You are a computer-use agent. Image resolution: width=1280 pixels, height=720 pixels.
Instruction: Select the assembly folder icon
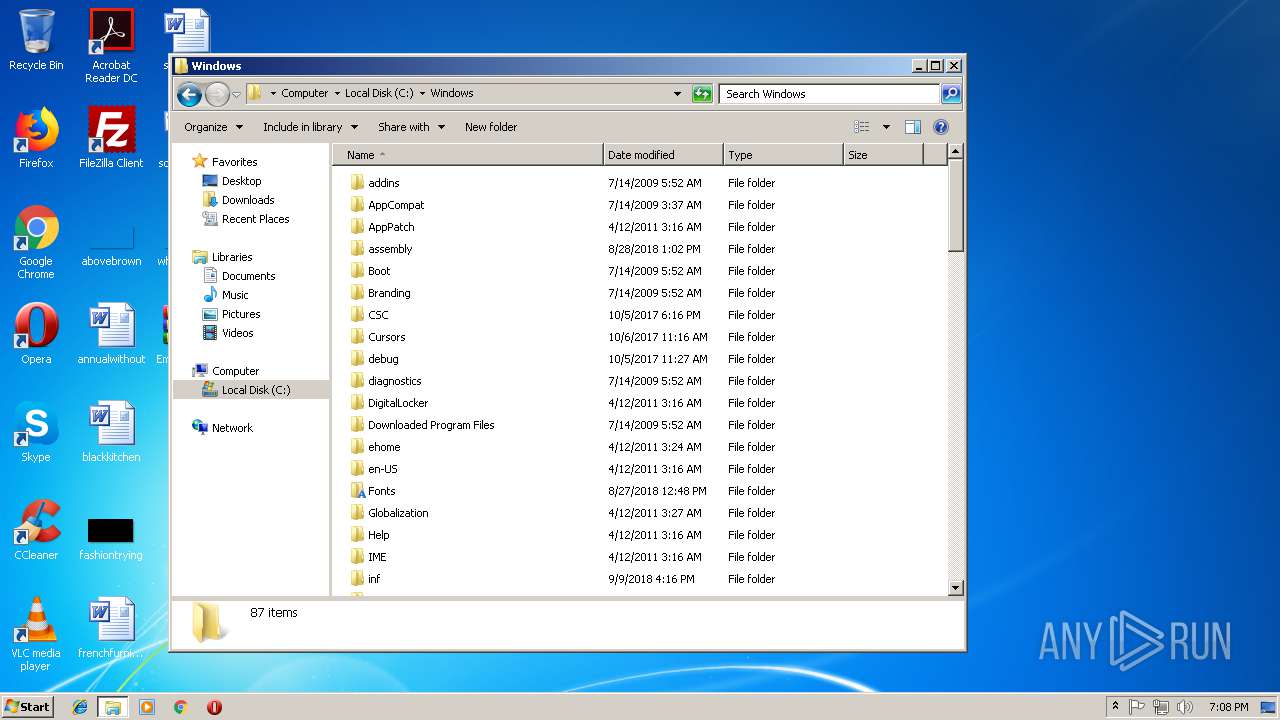click(x=358, y=249)
